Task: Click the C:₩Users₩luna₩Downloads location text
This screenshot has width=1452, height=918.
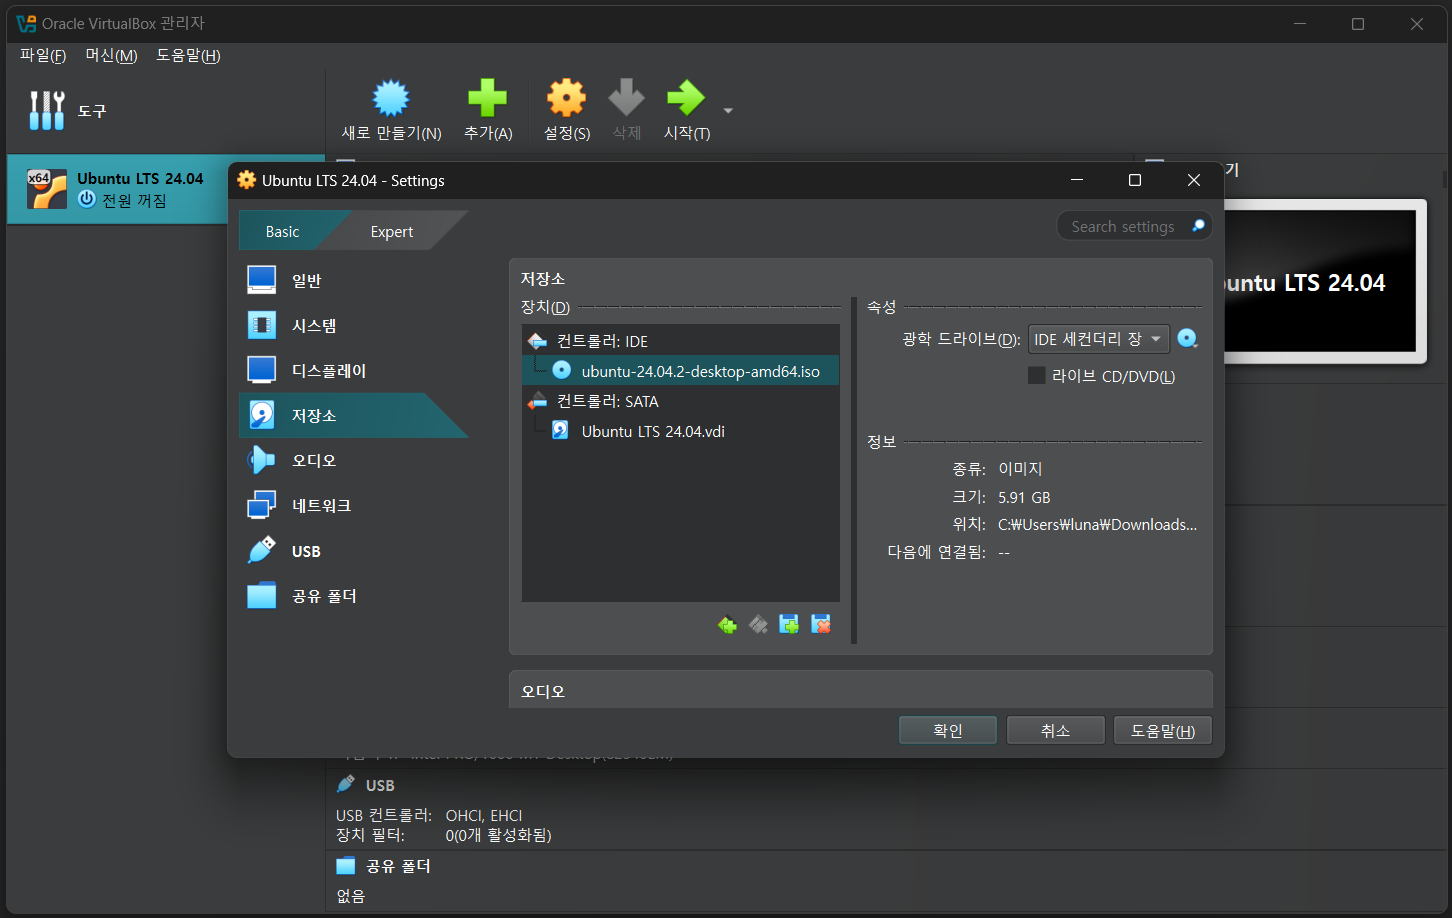Action: [x=1097, y=524]
